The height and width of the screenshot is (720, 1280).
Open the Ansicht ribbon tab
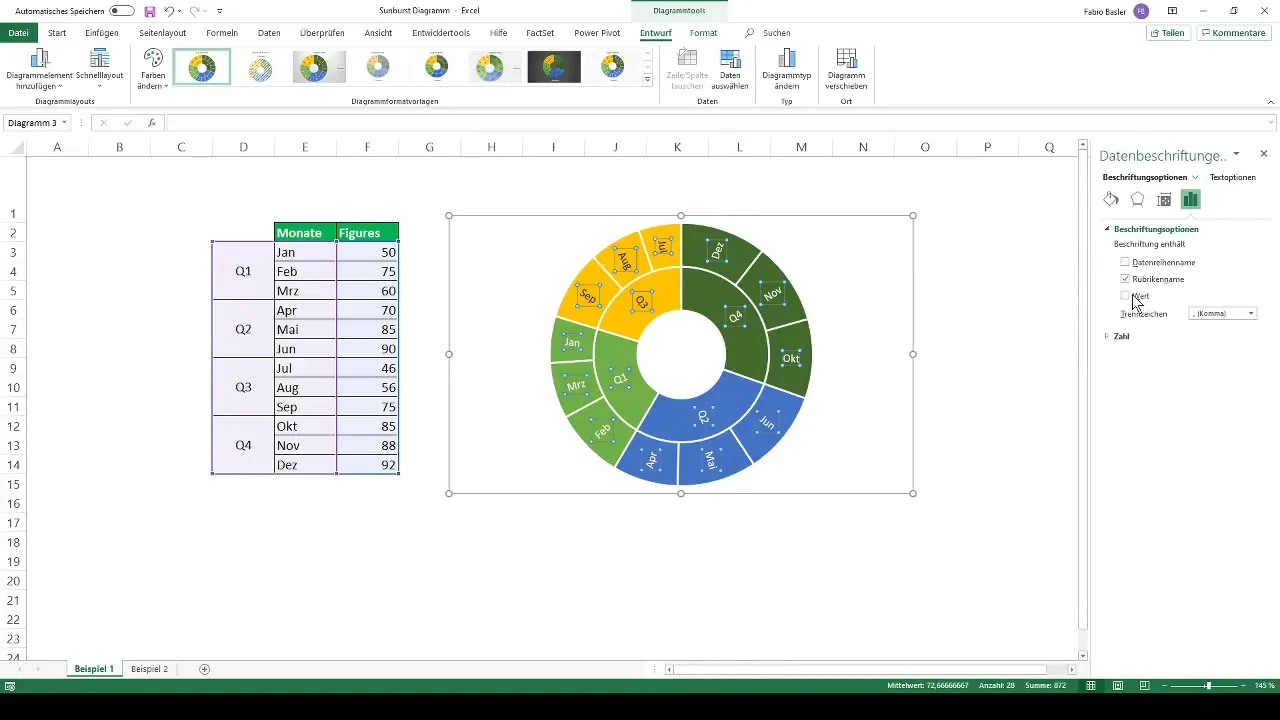point(378,33)
